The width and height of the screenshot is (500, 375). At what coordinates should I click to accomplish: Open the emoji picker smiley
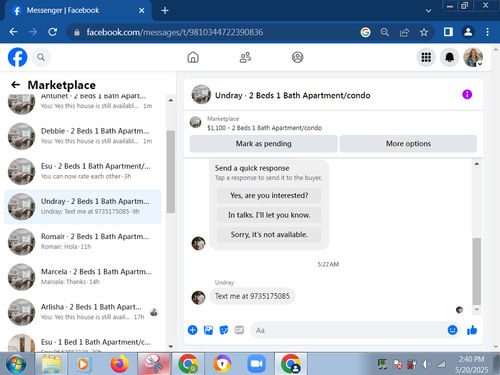tap(452, 330)
